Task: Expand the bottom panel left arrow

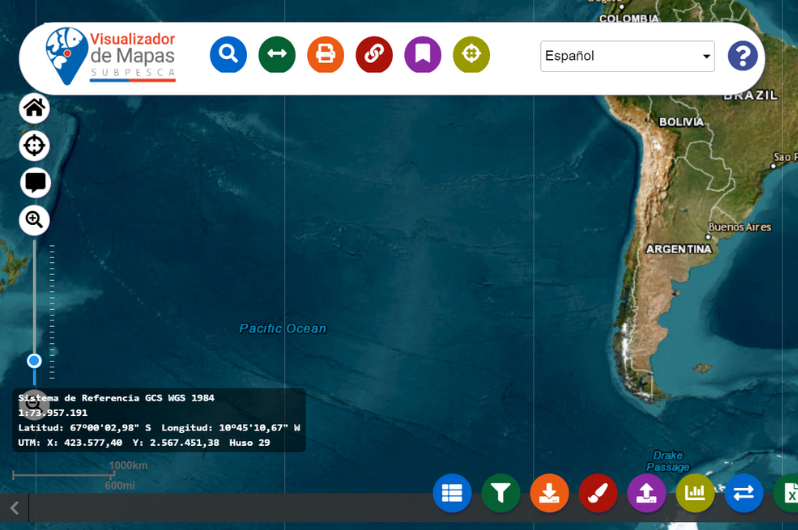Action: click(14, 508)
